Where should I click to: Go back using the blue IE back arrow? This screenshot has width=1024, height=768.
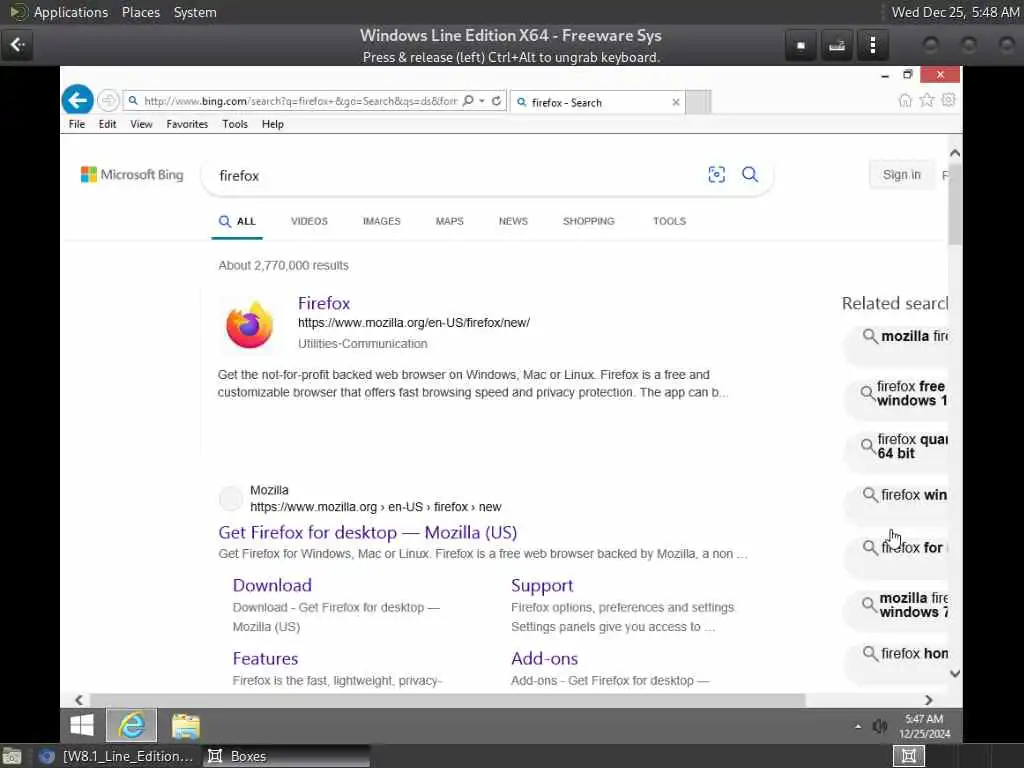(x=78, y=101)
